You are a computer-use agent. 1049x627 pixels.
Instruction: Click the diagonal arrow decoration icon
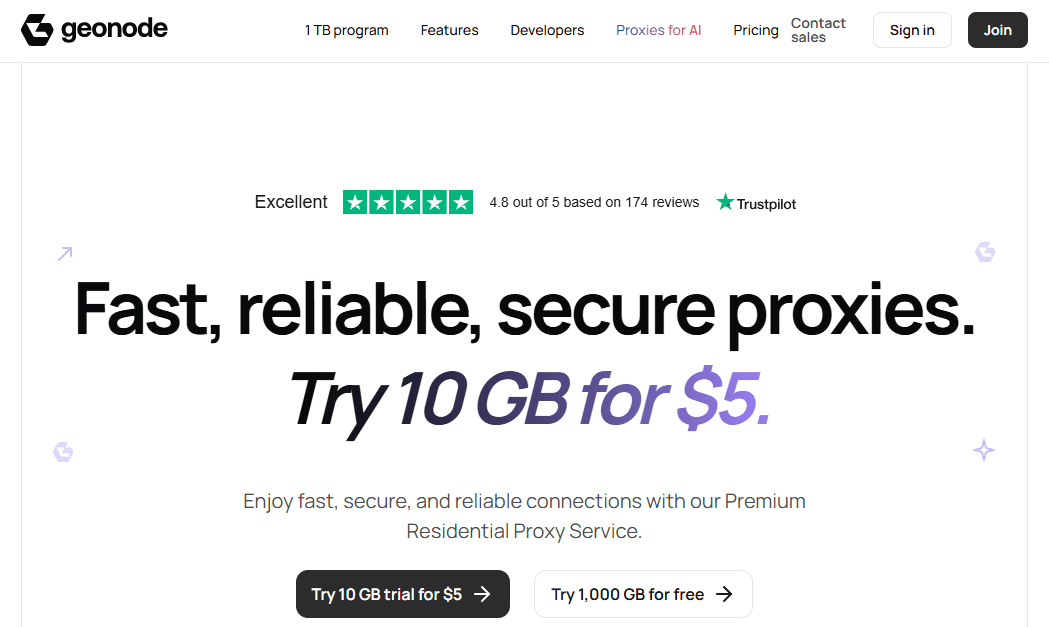pos(65,254)
